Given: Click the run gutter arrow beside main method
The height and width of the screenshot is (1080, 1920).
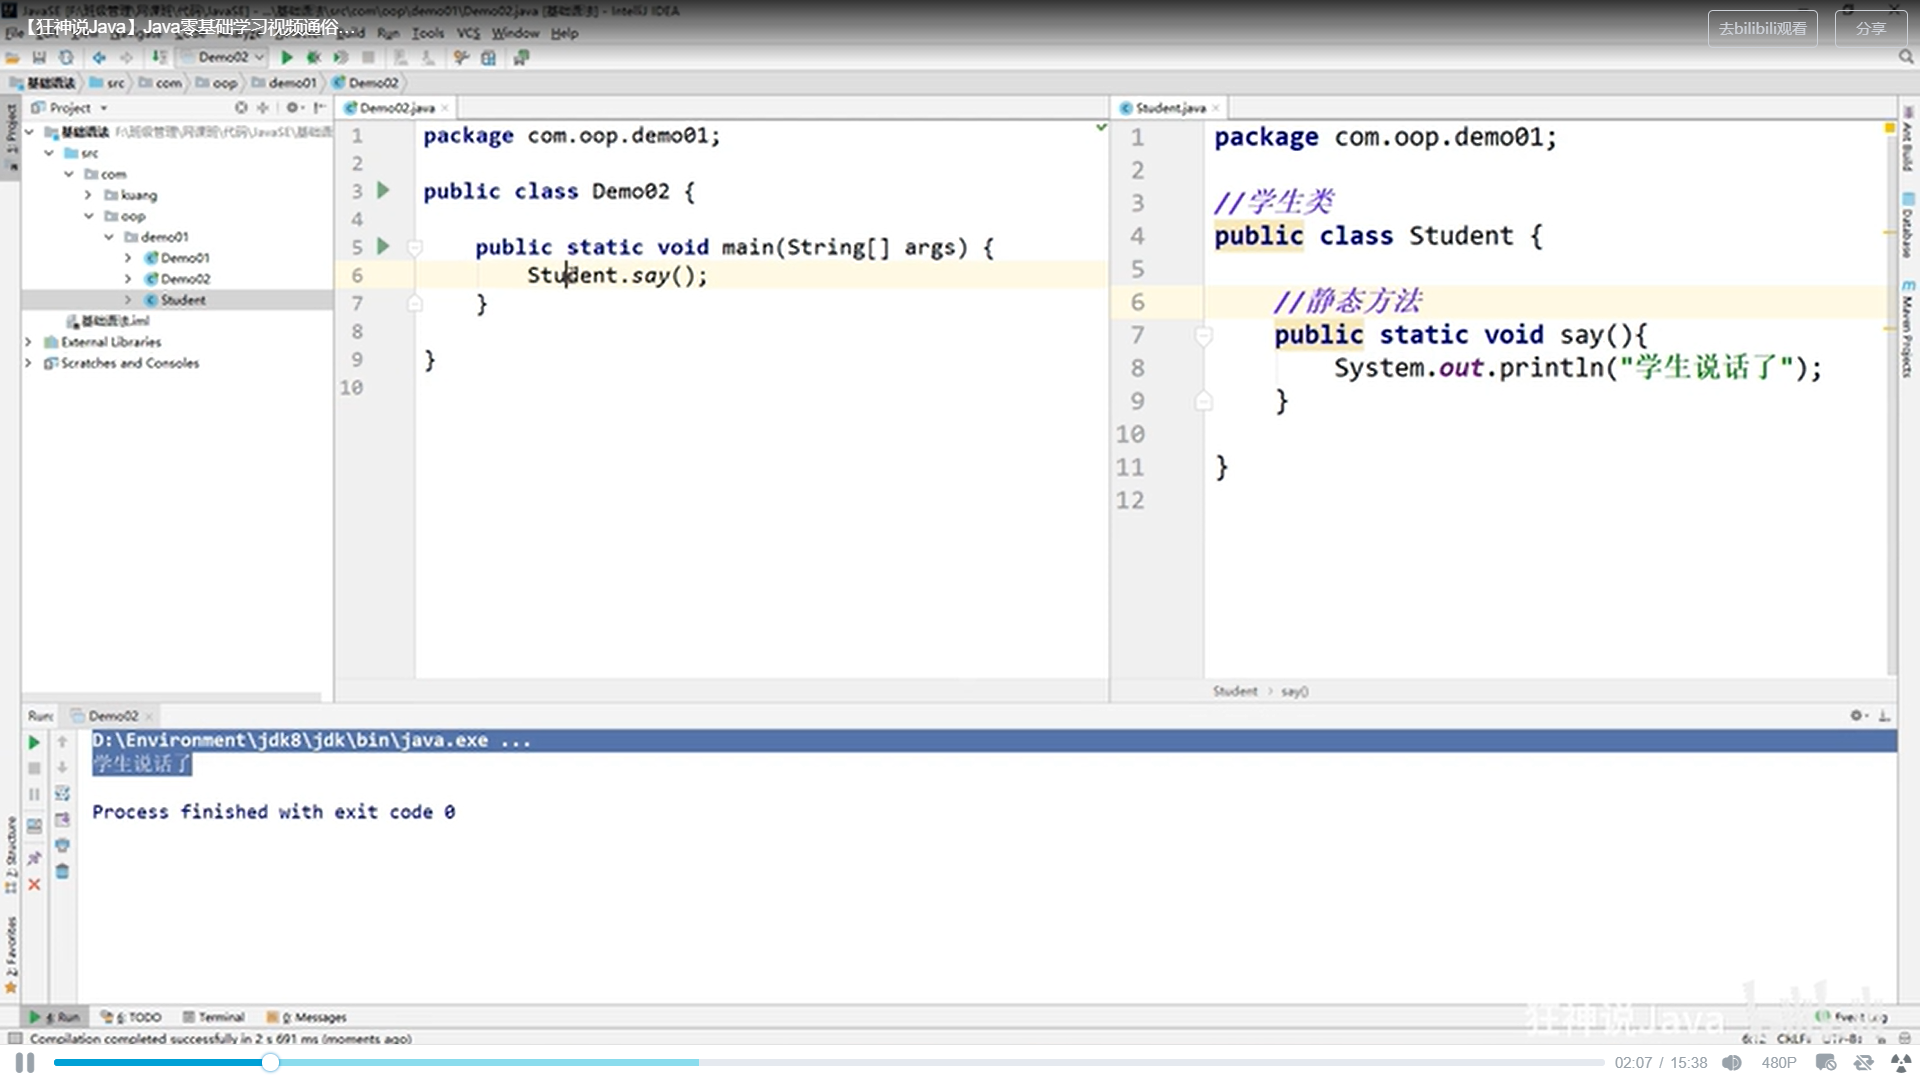Looking at the screenshot, I should (x=383, y=246).
